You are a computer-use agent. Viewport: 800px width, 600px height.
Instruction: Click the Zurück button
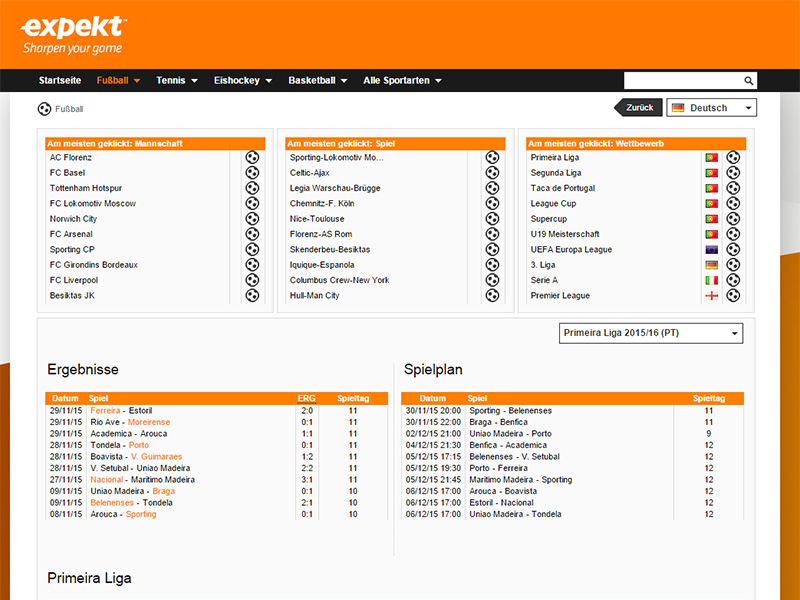[x=638, y=108]
